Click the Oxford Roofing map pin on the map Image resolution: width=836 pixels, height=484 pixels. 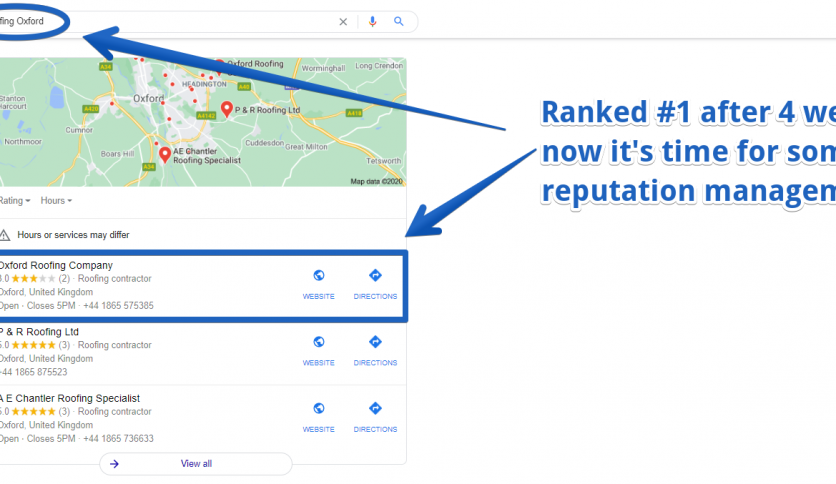[x=219, y=66]
